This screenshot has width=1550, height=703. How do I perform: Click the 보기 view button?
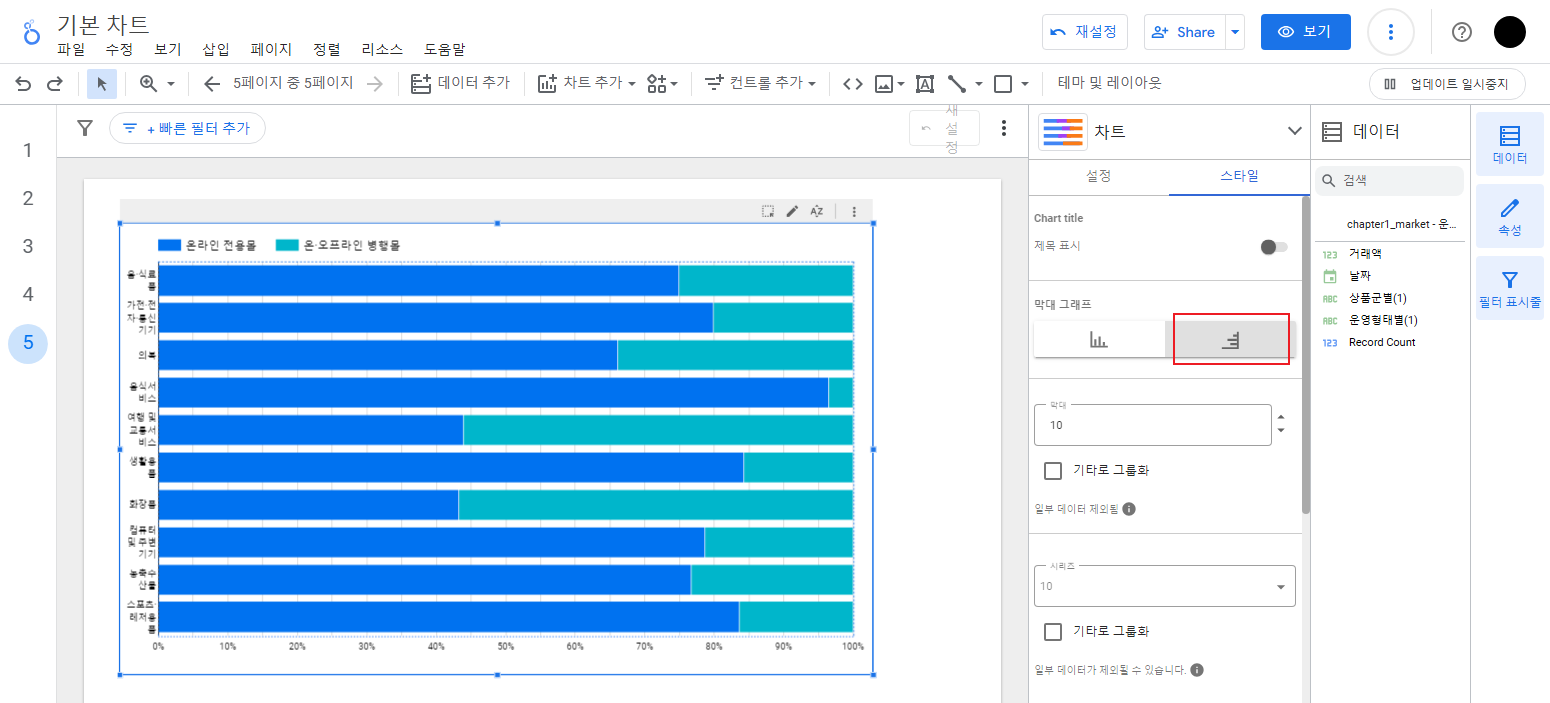(1306, 32)
